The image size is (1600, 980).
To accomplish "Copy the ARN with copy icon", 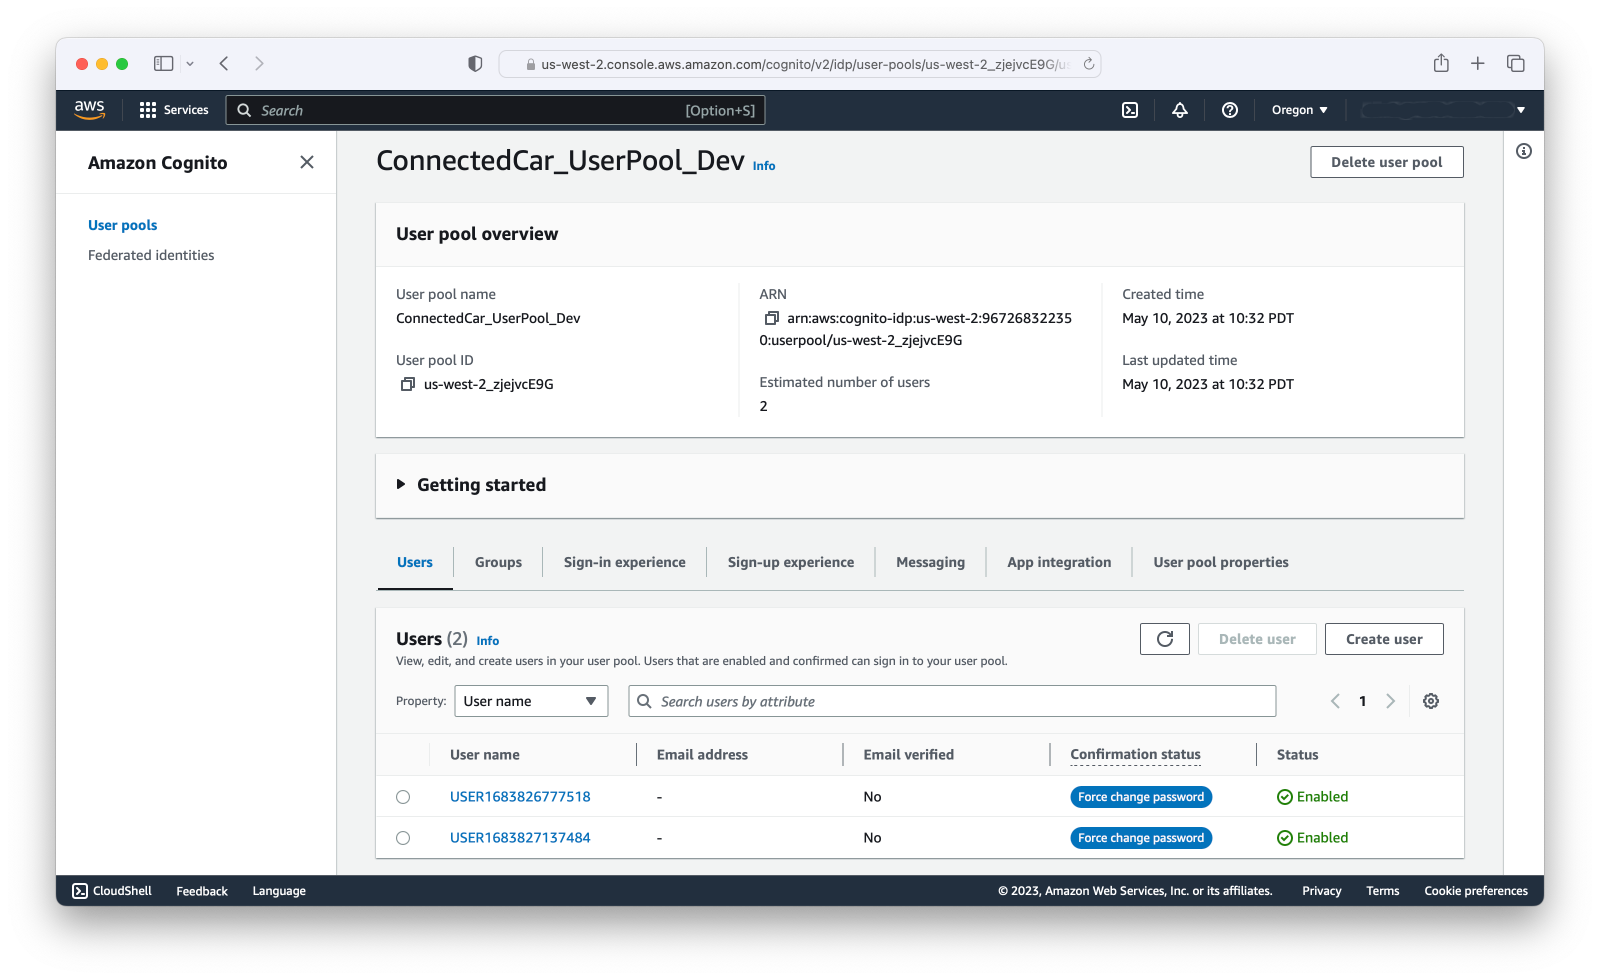I will click(x=772, y=318).
